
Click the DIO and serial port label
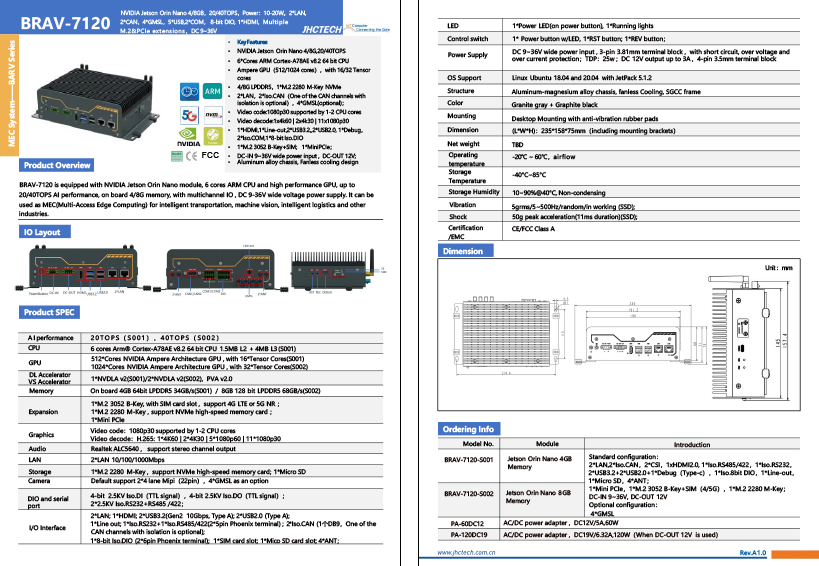(x=48, y=502)
